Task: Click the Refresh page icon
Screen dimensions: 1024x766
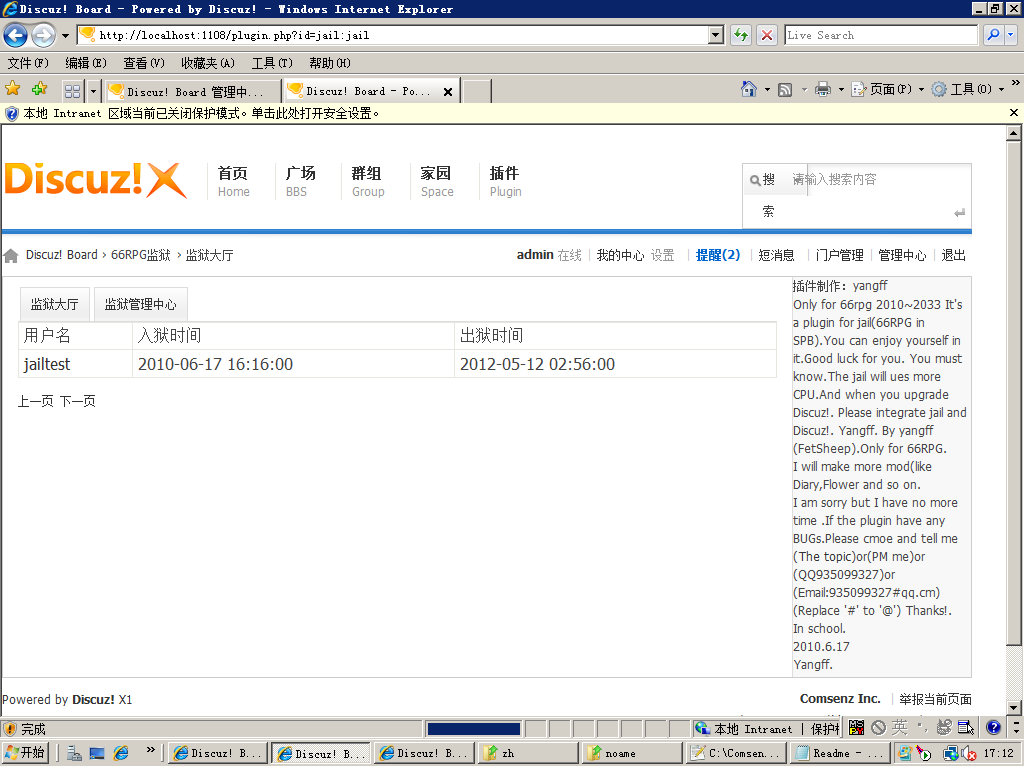Action: tap(741, 35)
